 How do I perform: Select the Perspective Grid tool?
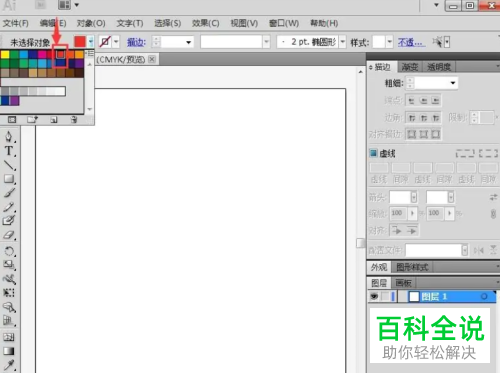pyautogui.click(x=9, y=321)
